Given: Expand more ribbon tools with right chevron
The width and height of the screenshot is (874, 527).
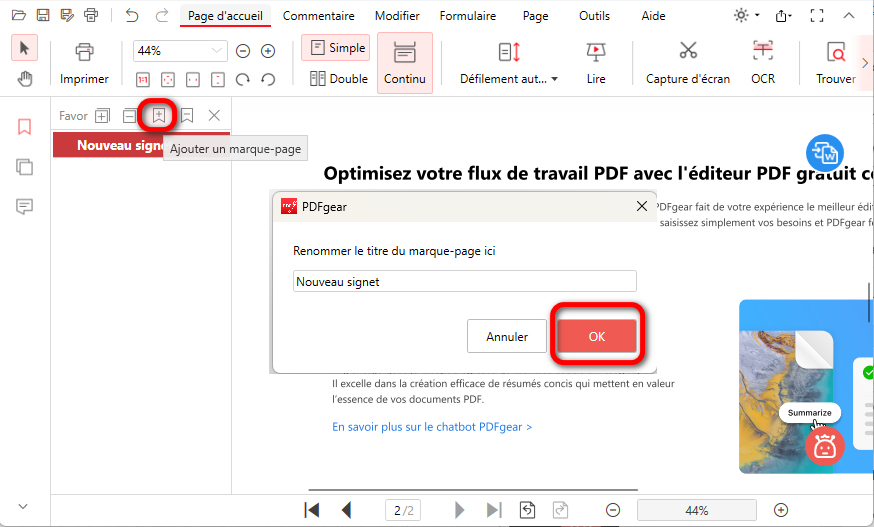Looking at the screenshot, I should (x=865, y=63).
